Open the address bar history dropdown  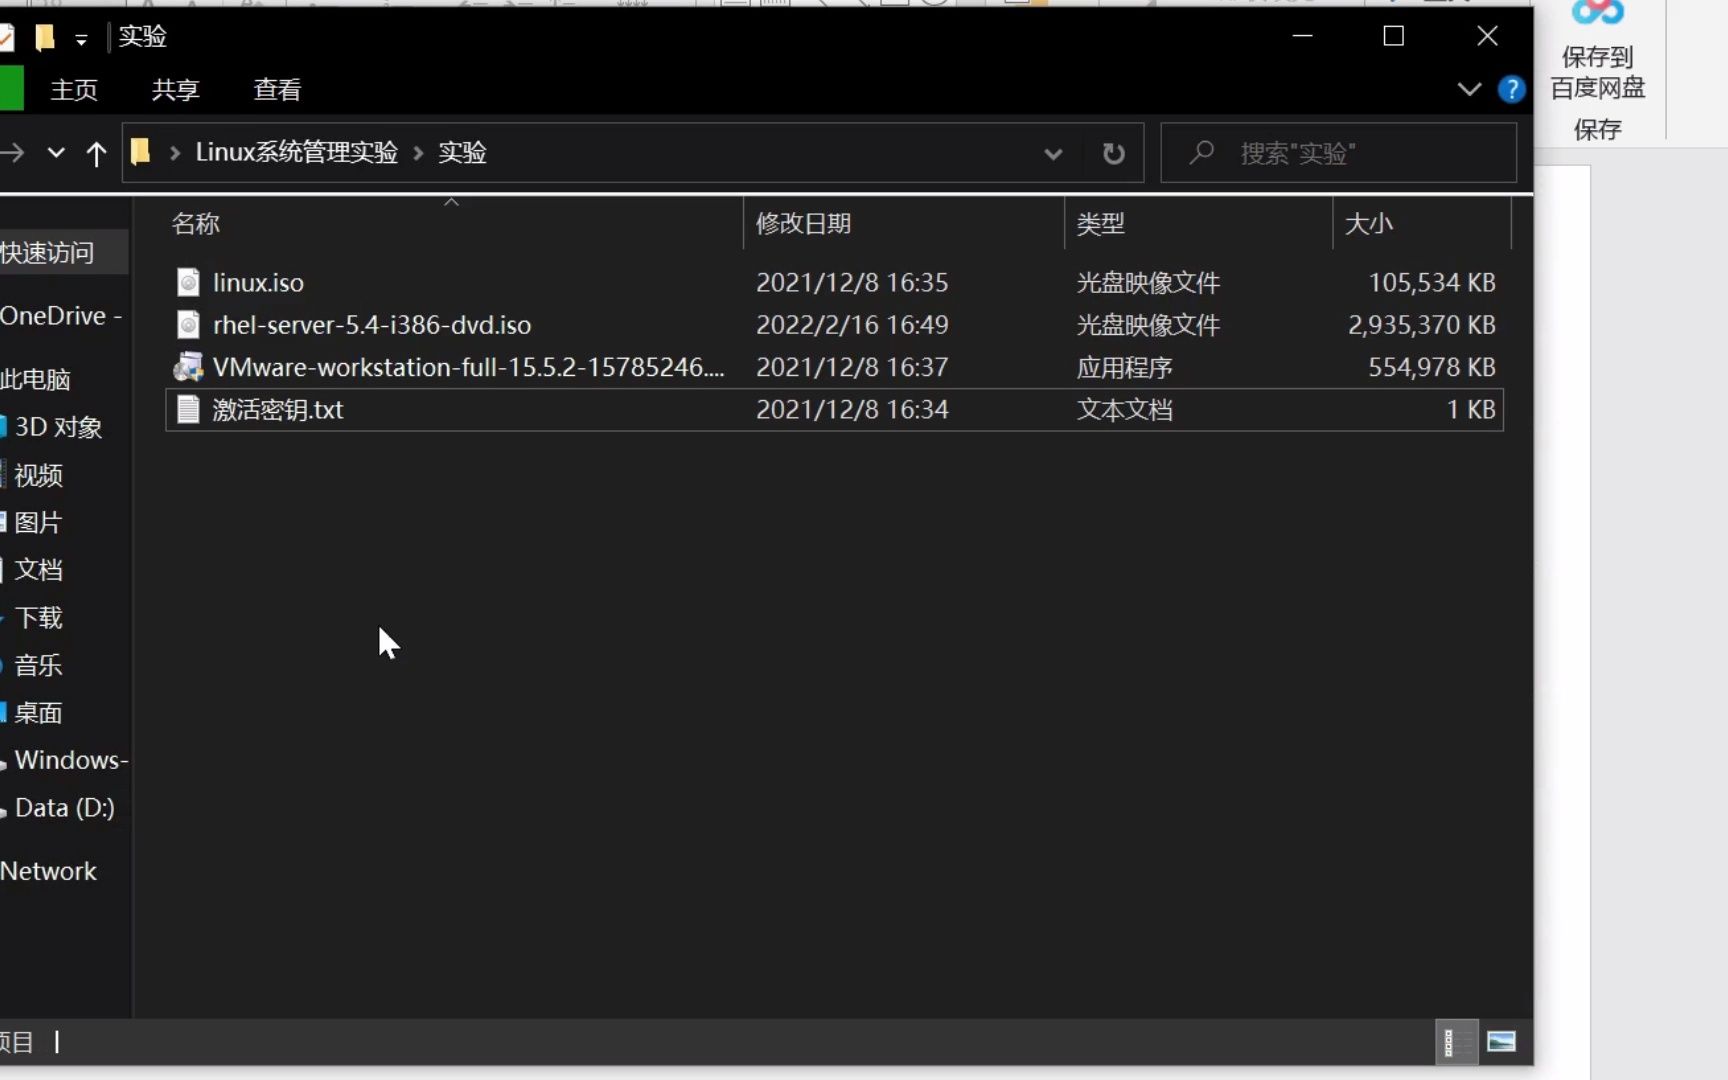point(1053,153)
